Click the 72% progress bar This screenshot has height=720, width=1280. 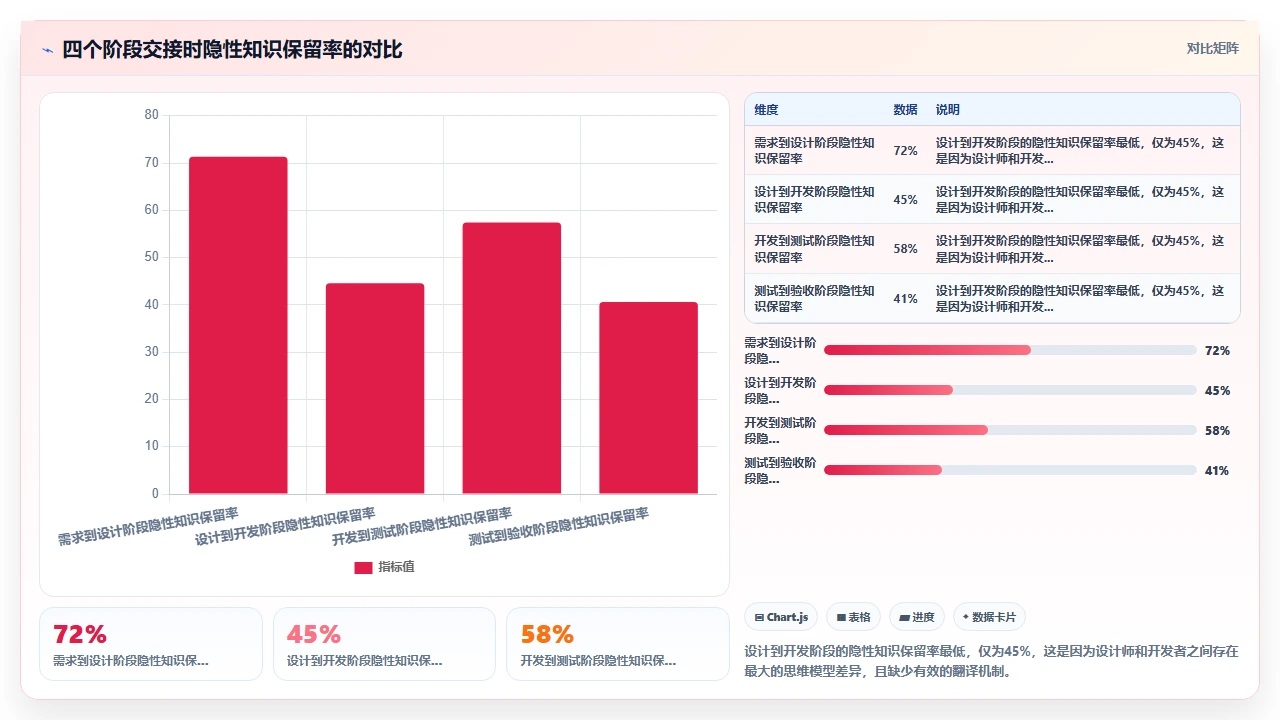(x=1010, y=350)
